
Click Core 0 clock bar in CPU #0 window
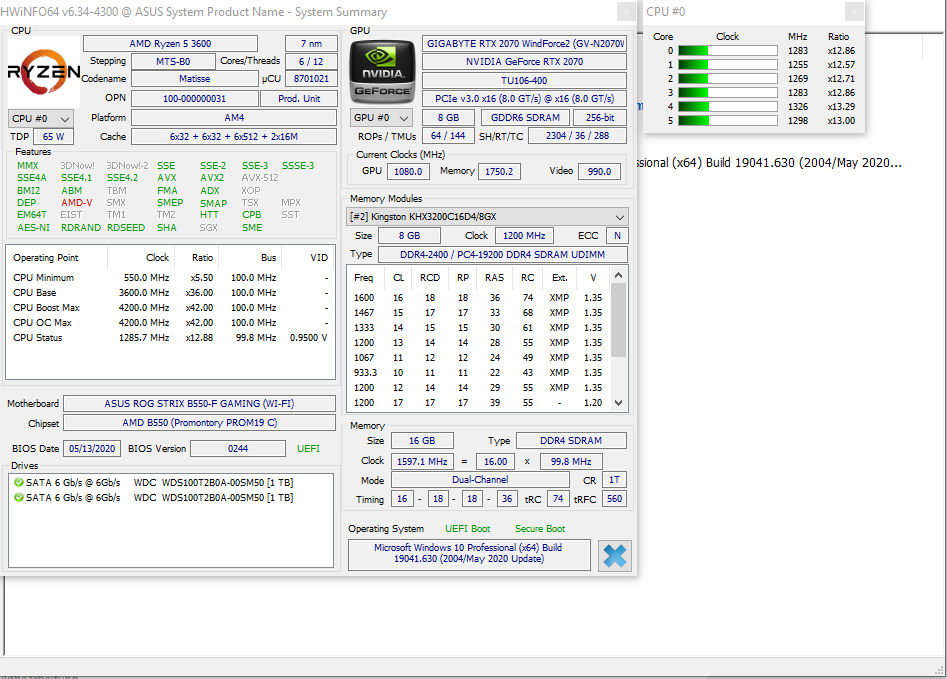pos(728,51)
